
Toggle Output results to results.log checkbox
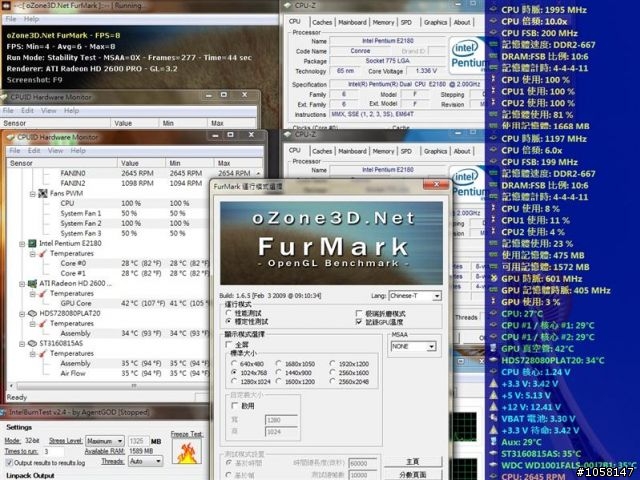pos(9,462)
